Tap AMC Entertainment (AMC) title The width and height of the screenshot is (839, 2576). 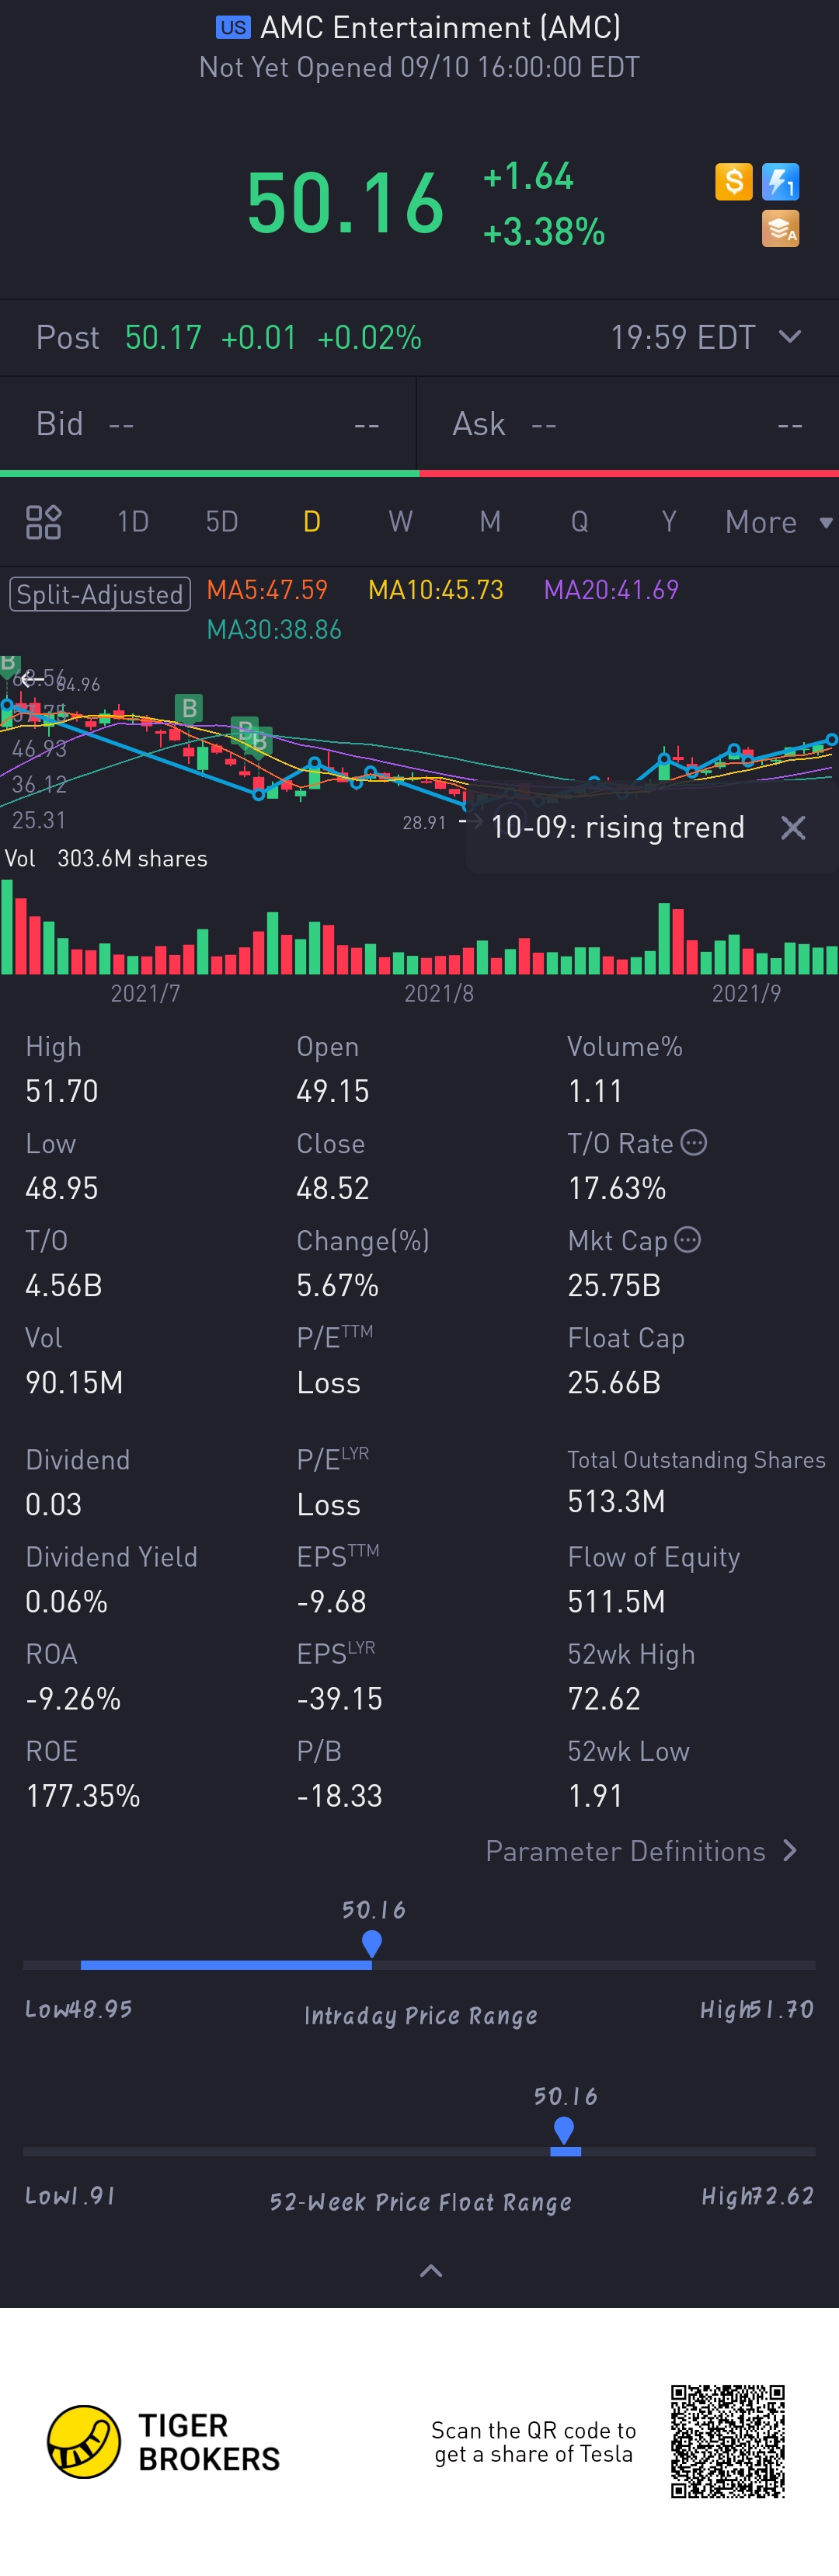click(440, 27)
